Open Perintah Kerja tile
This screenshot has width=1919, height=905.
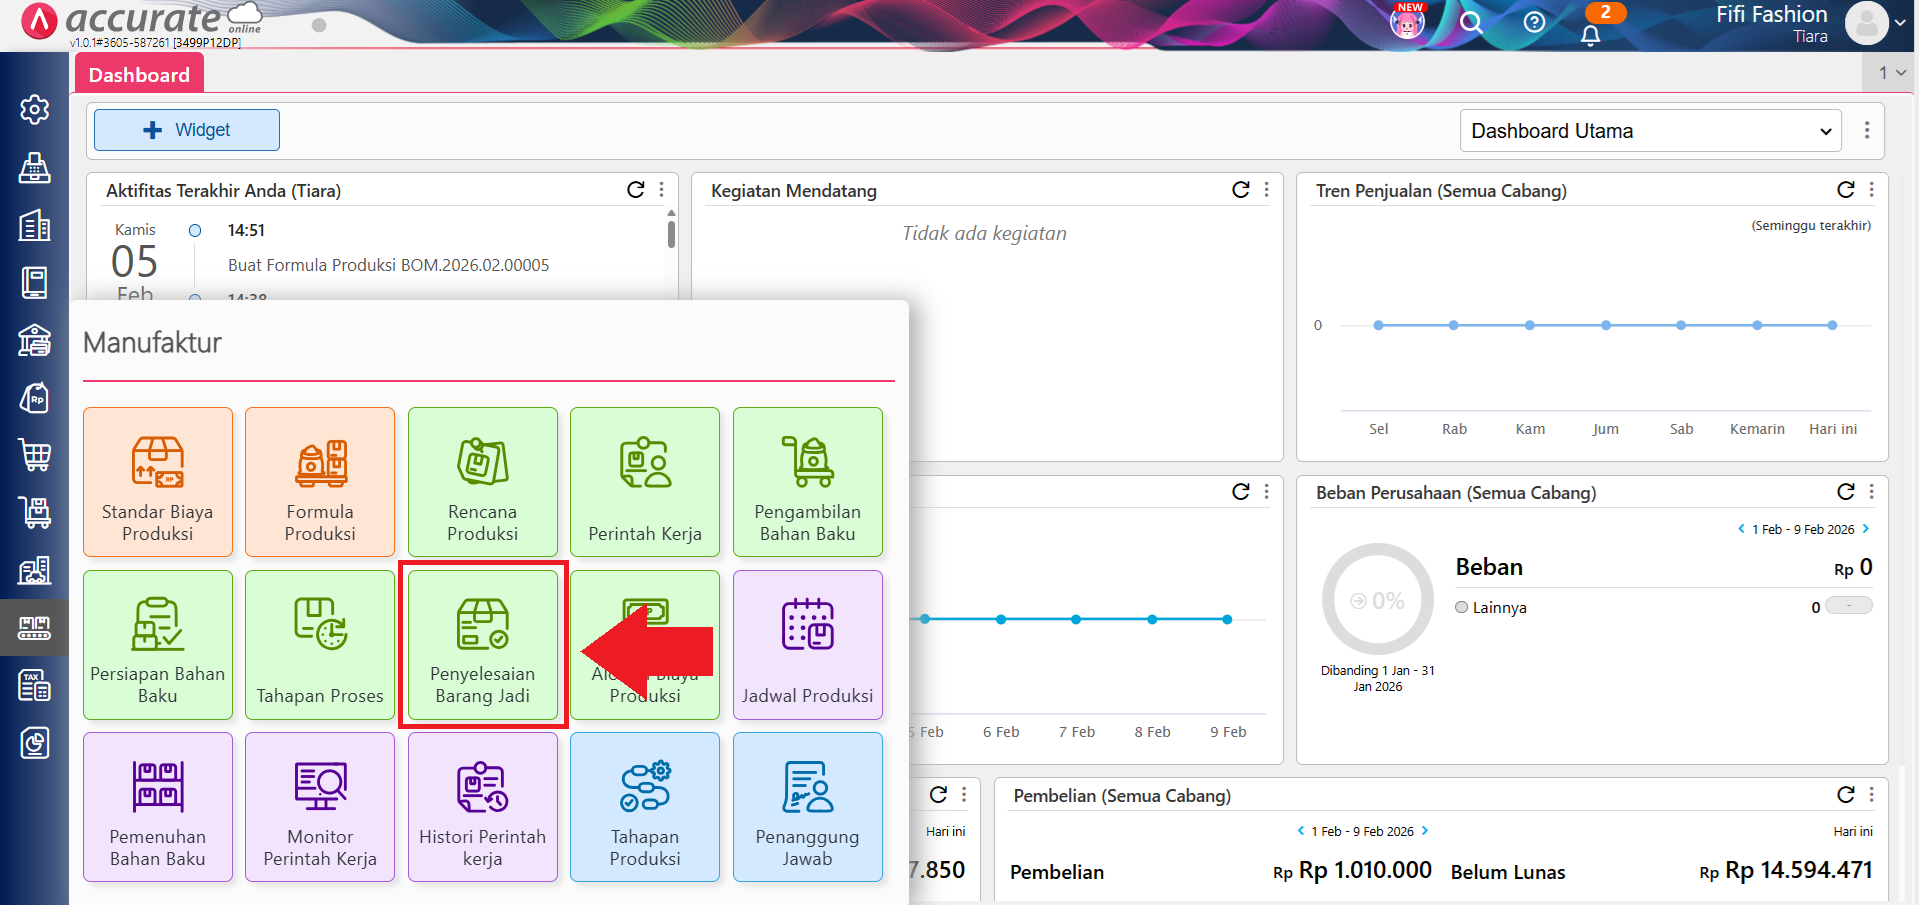pyautogui.click(x=645, y=482)
